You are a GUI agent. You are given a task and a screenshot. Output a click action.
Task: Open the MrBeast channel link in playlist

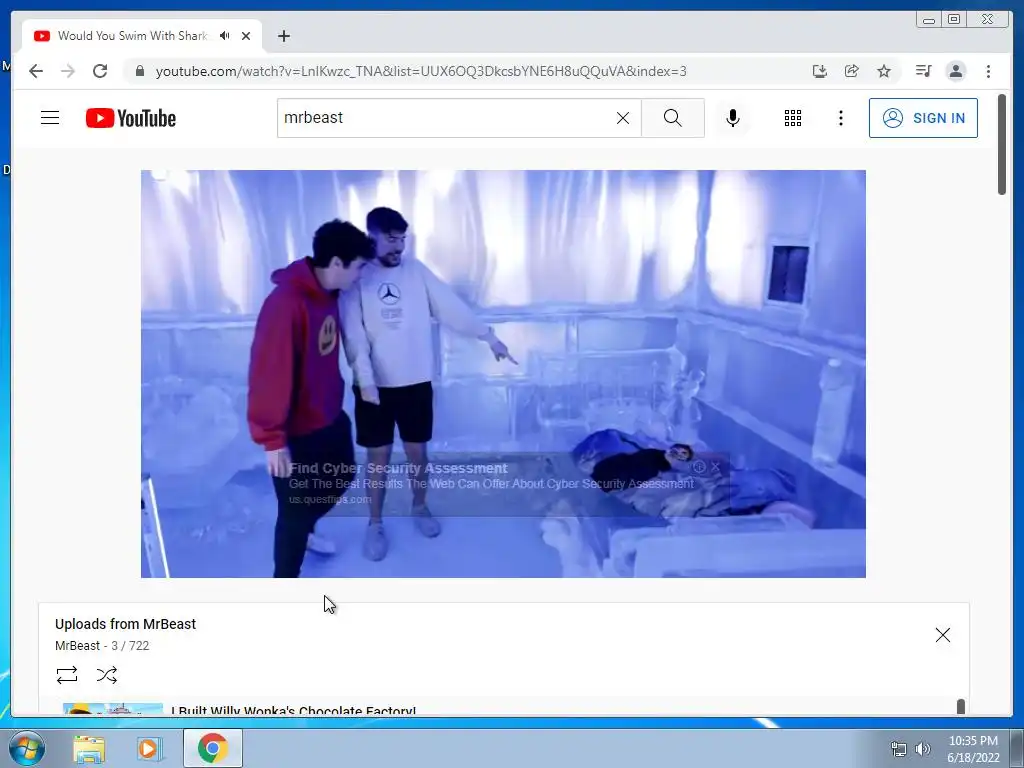[x=77, y=645]
